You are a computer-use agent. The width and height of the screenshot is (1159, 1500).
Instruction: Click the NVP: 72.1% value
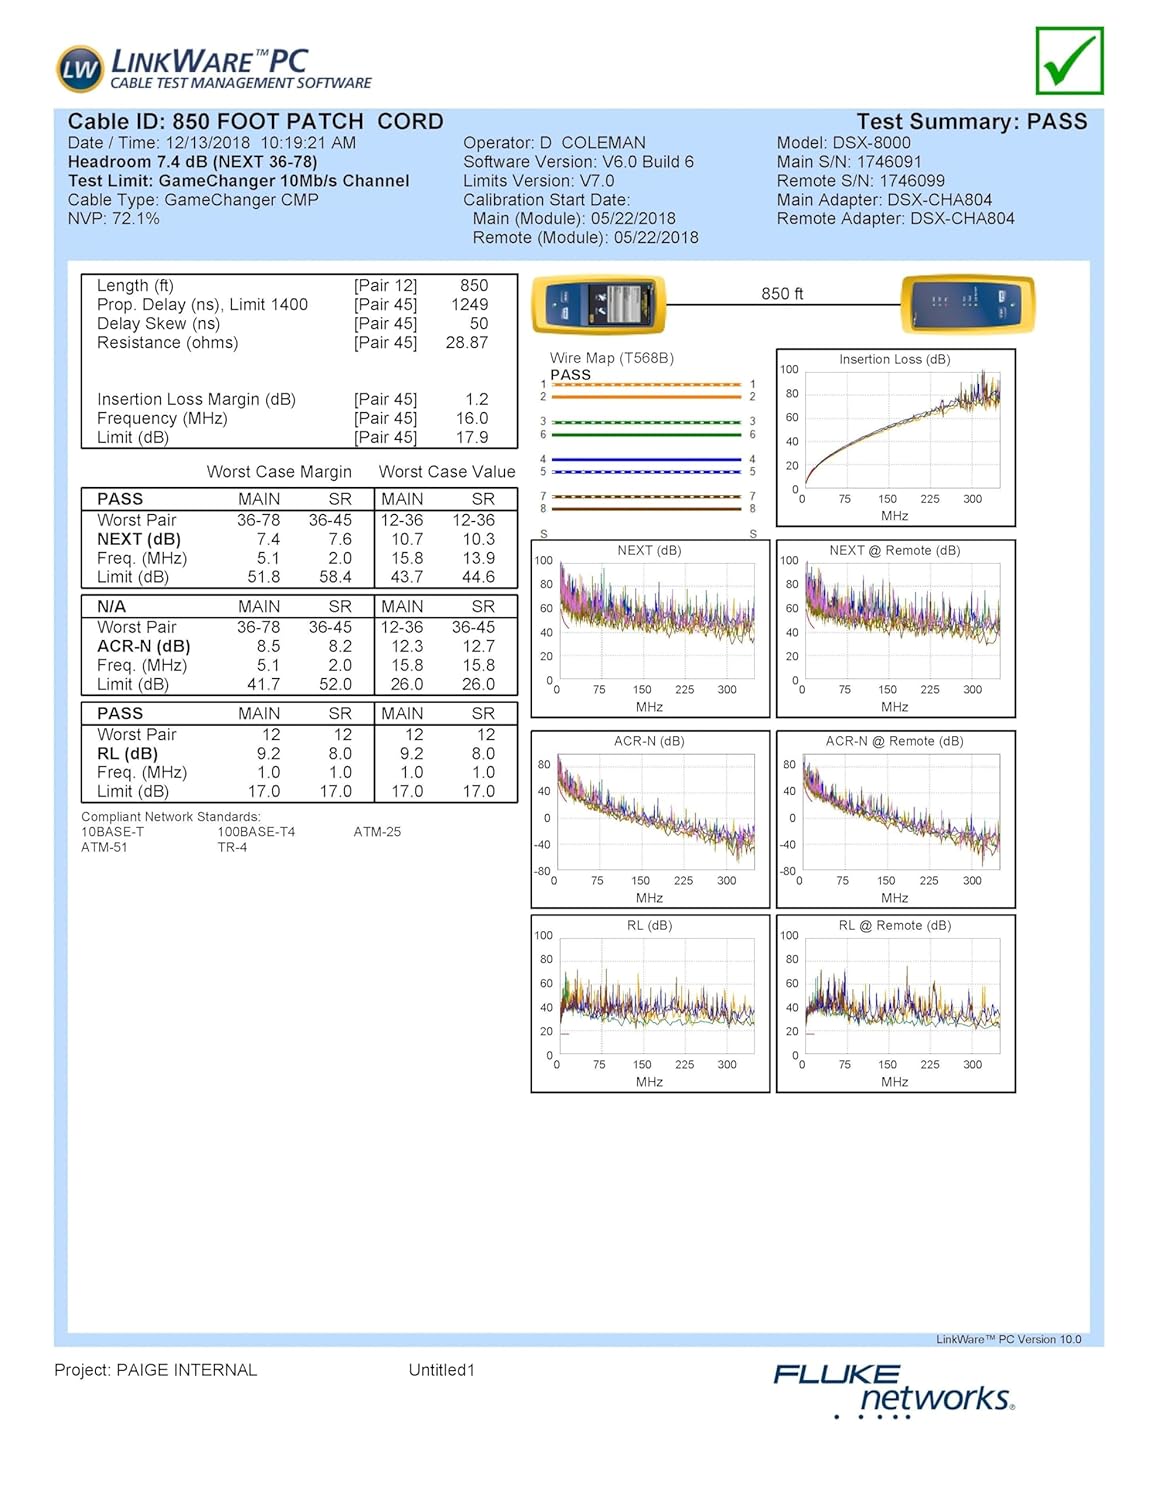point(113,219)
